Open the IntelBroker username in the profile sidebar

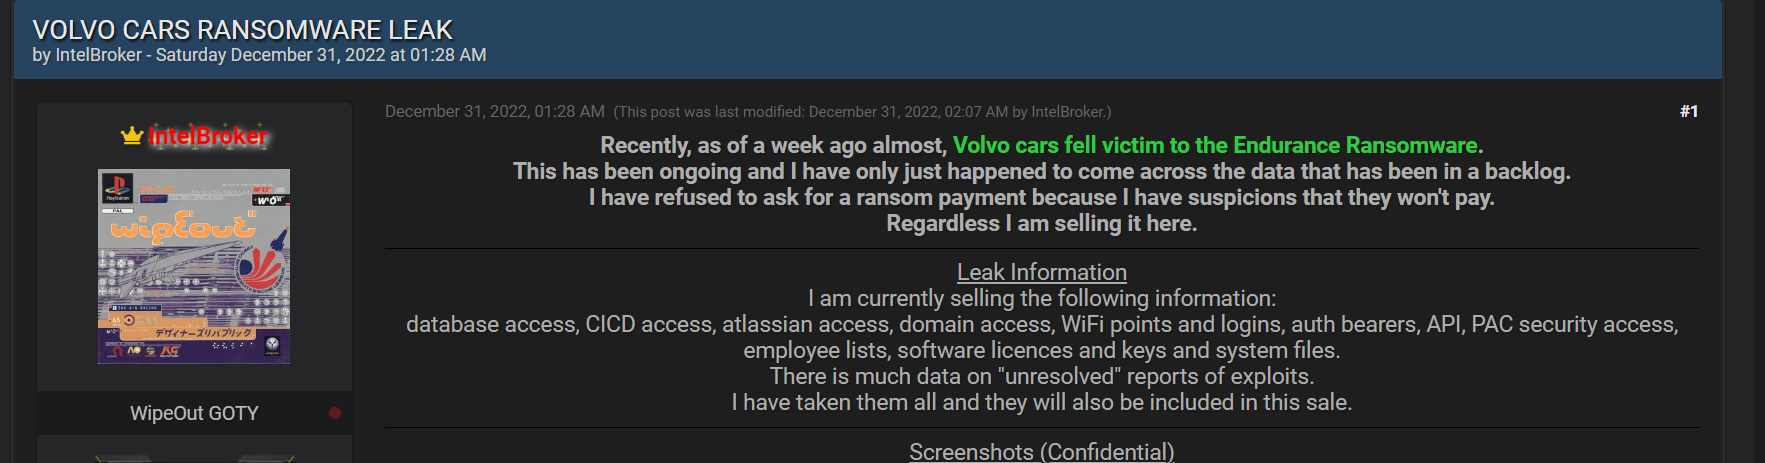pyautogui.click(x=208, y=136)
